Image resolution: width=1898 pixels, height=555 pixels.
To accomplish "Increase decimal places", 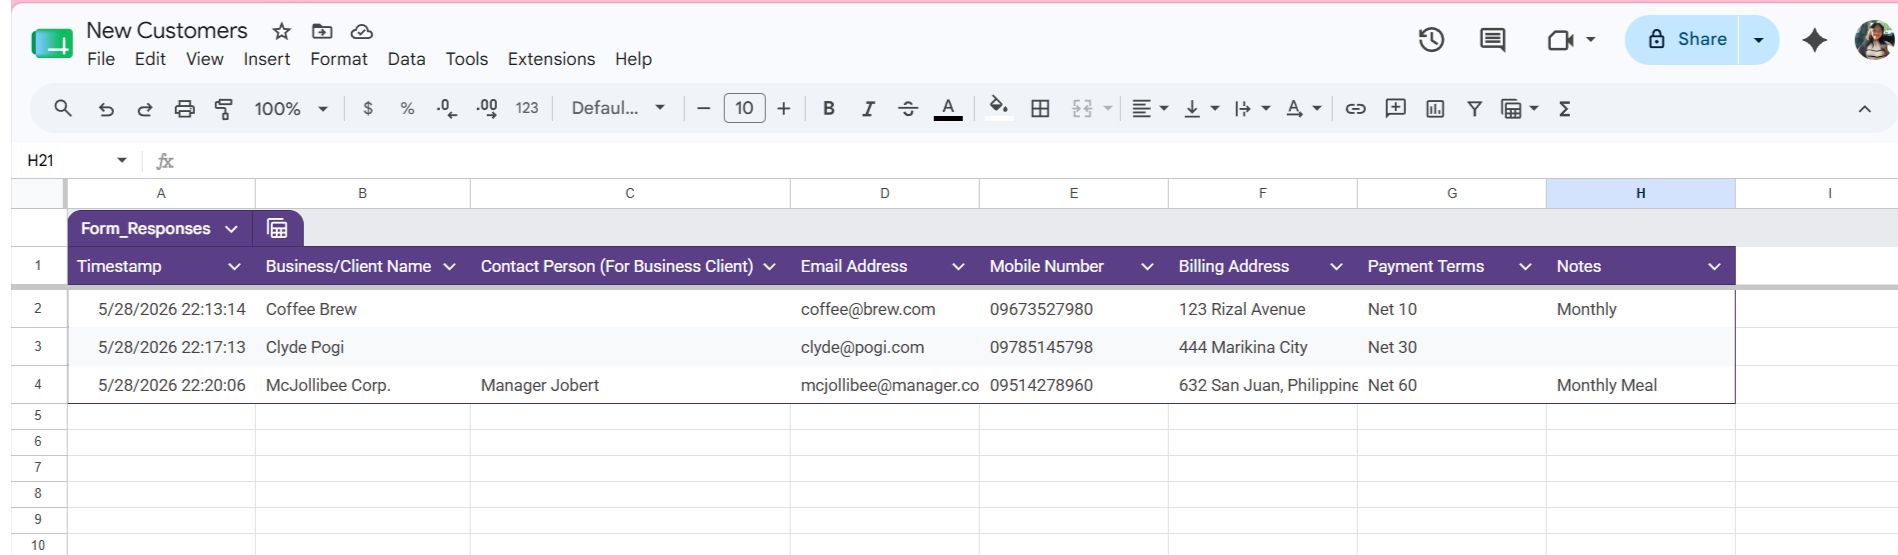I will coord(487,108).
